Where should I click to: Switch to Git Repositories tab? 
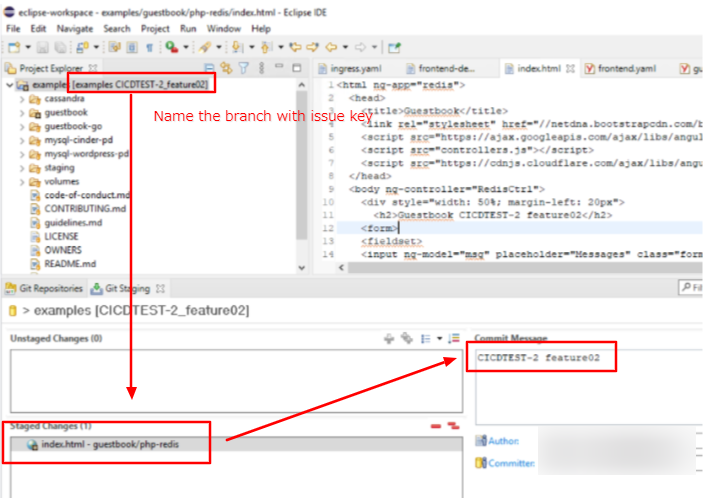tap(44, 289)
